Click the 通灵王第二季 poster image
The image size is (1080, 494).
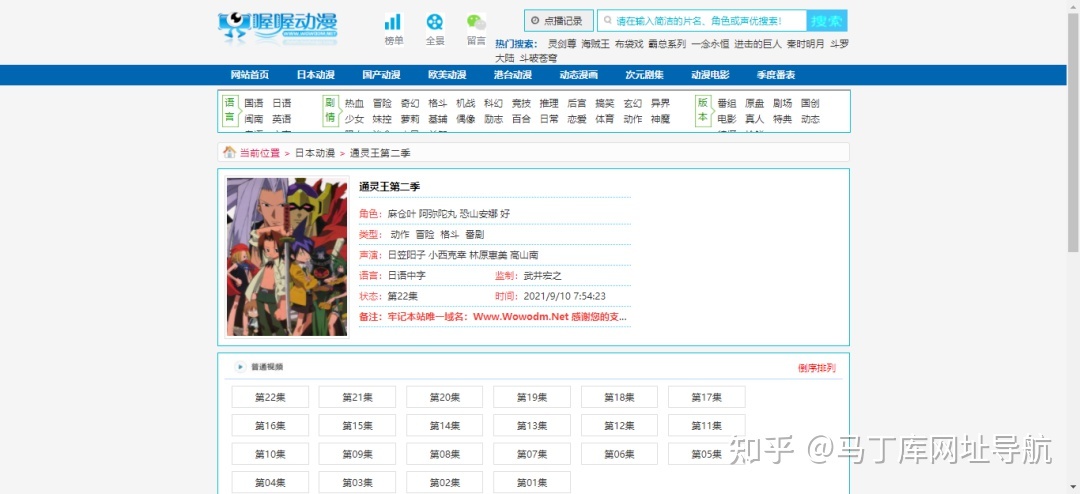pos(287,257)
